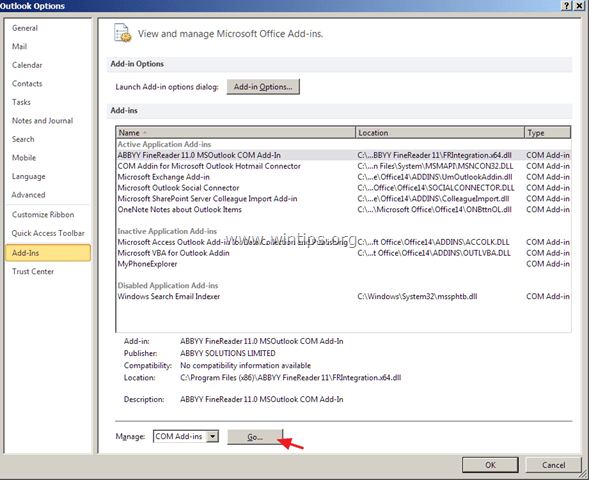Screen dimensions: 589x480
Task: Open the Add-in Options... dialog button
Action: 263,87
